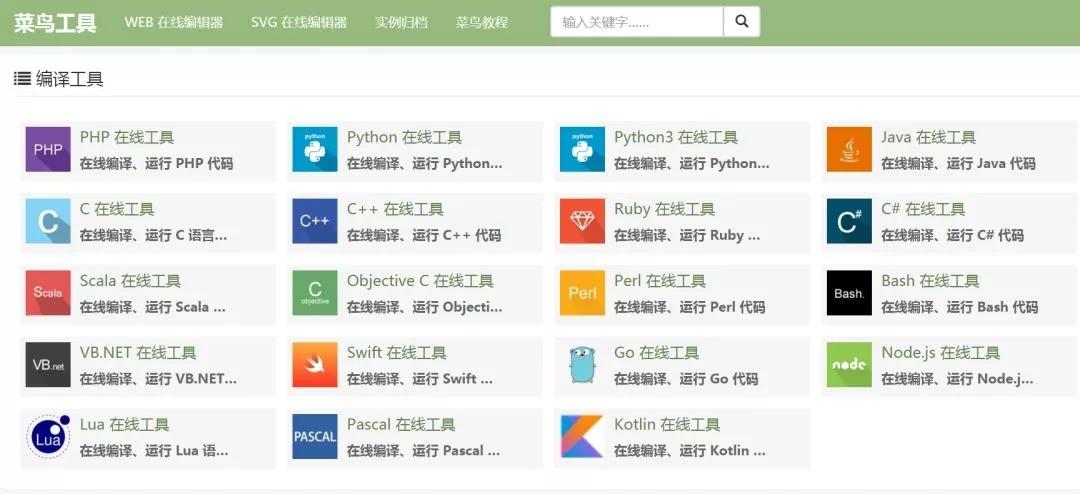Open the Scala 在线工具 link
The image size is (1080, 494).
(x=130, y=280)
